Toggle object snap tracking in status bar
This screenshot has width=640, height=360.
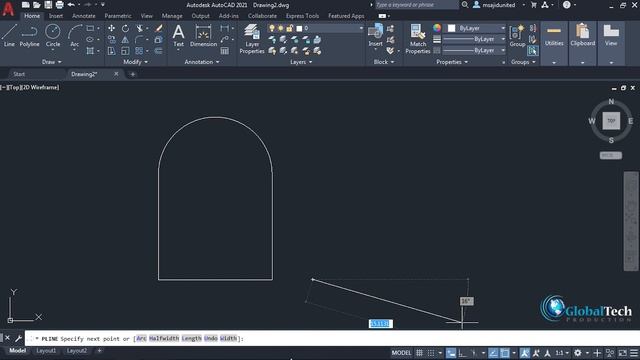click(x=493, y=353)
